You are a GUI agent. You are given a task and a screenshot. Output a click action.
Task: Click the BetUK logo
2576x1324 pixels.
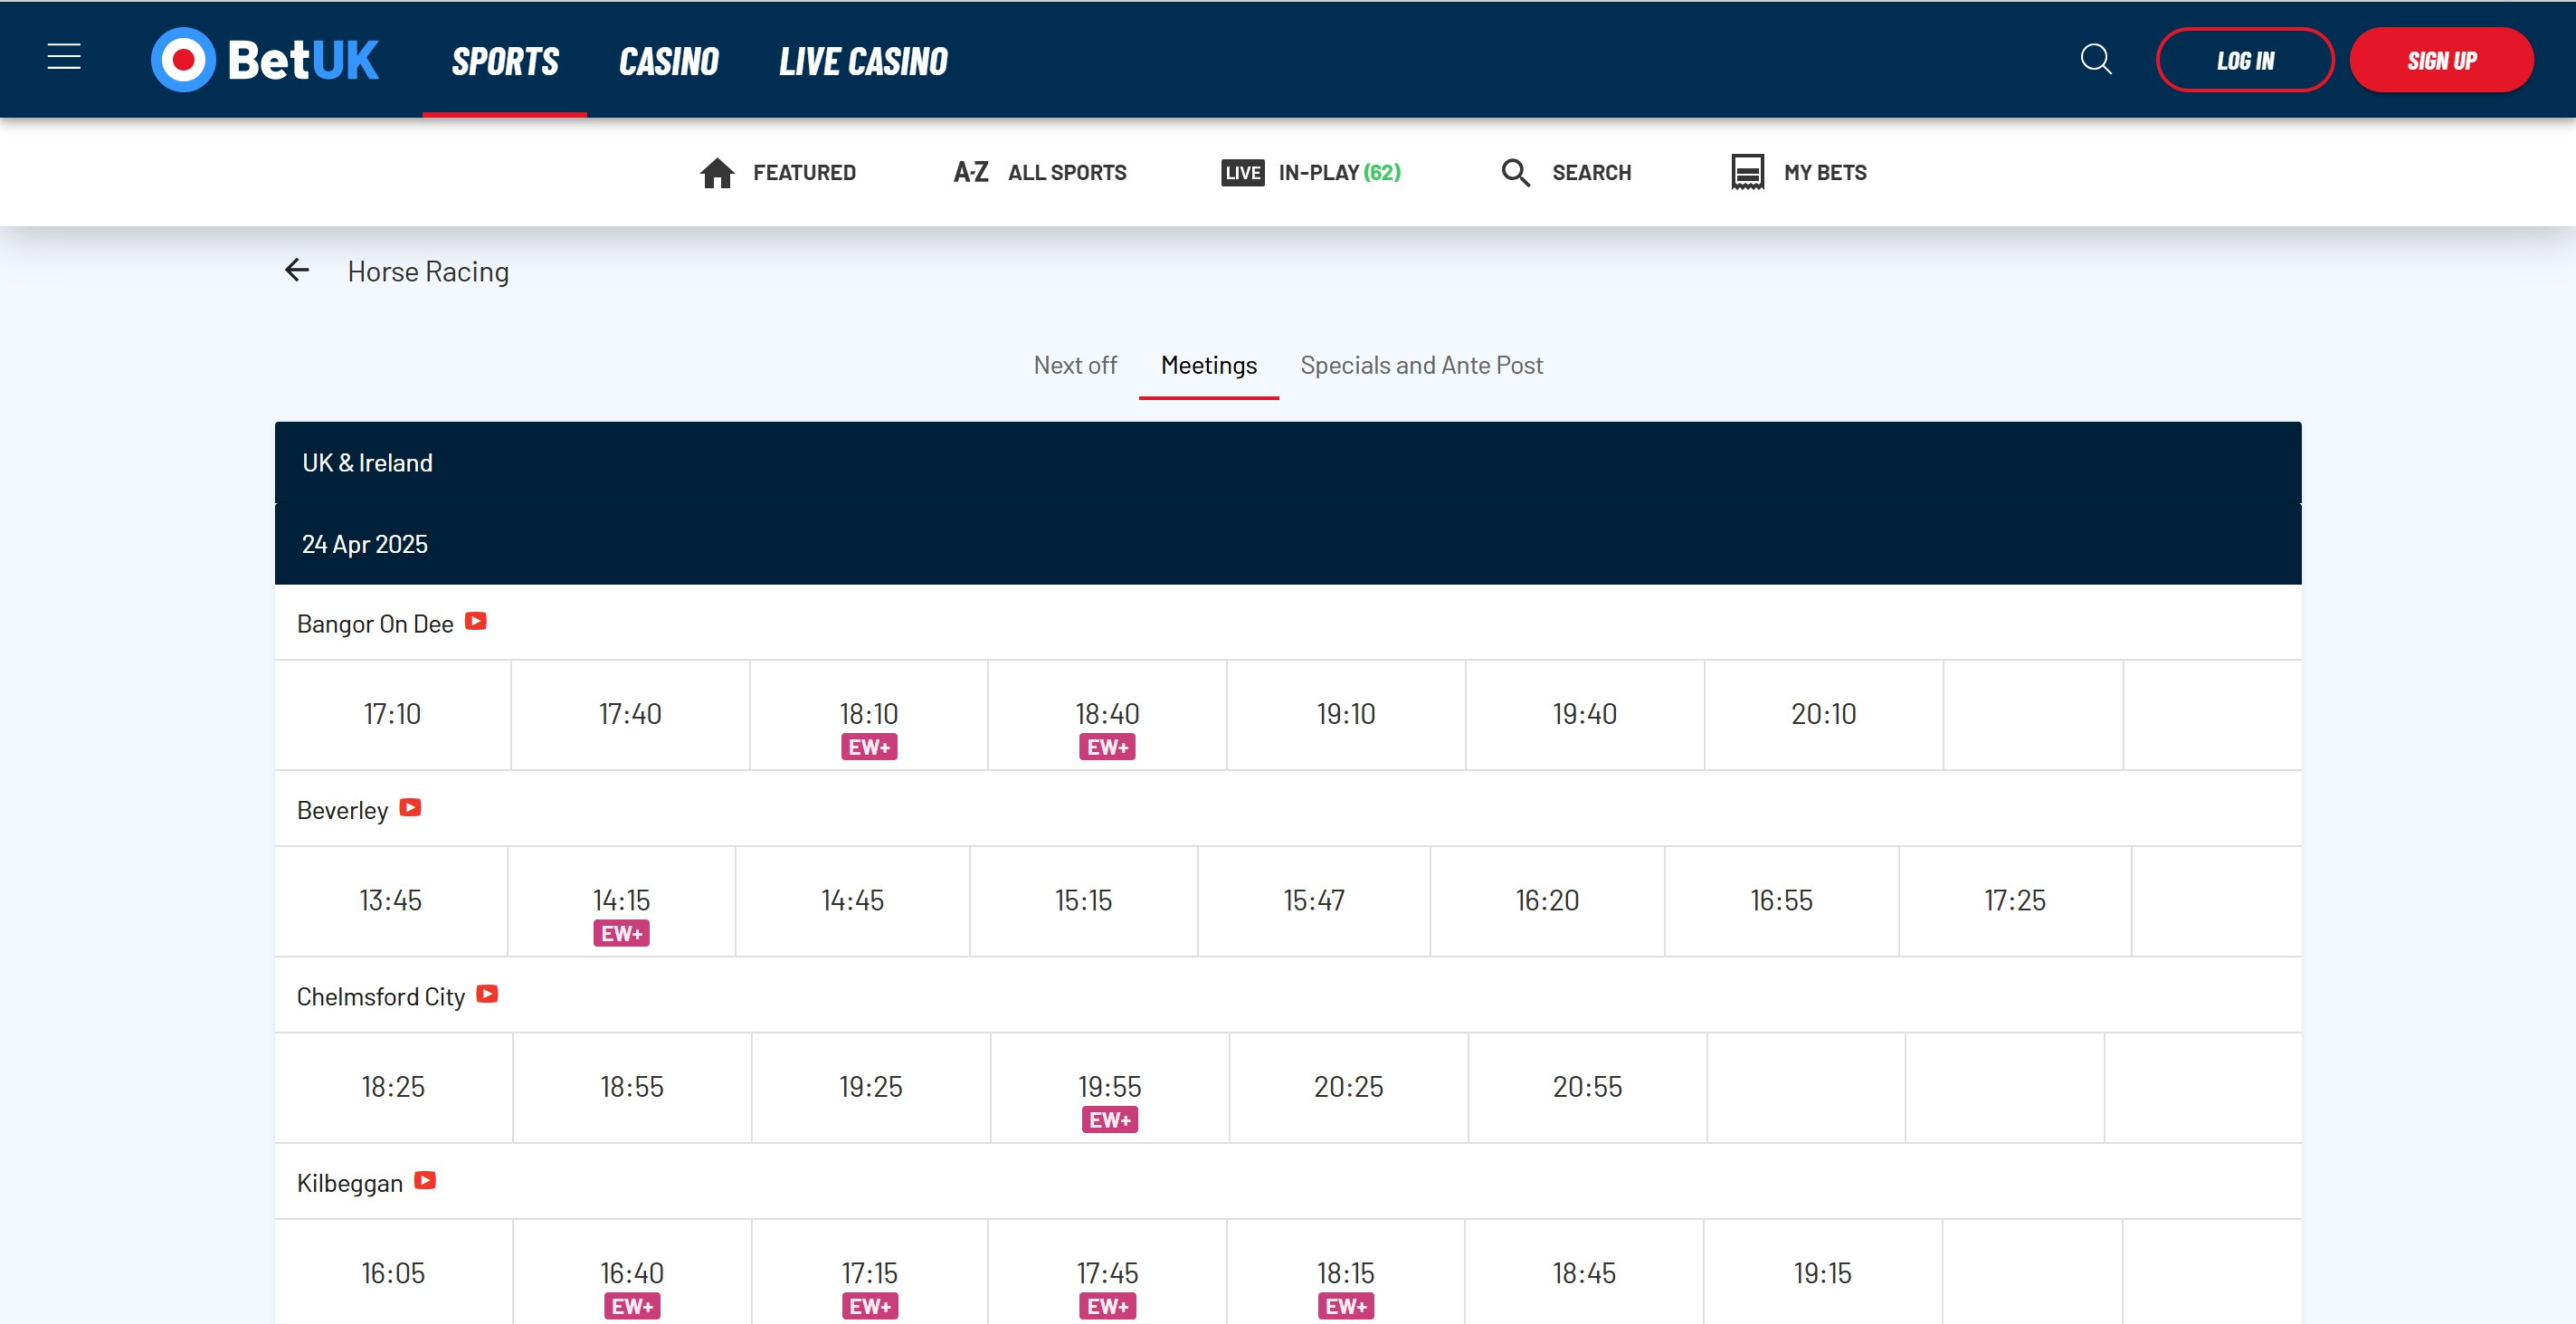(x=265, y=60)
